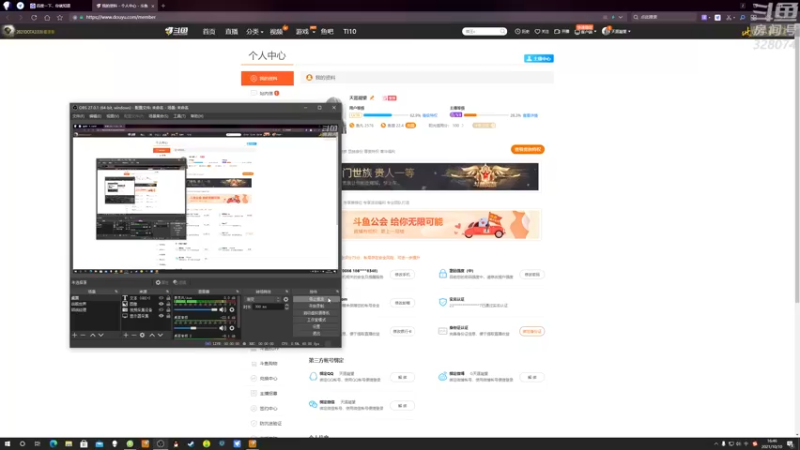Open the transition type dropdown in OBS
Viewport: 800px width, 450px height.
click(263, 299)
